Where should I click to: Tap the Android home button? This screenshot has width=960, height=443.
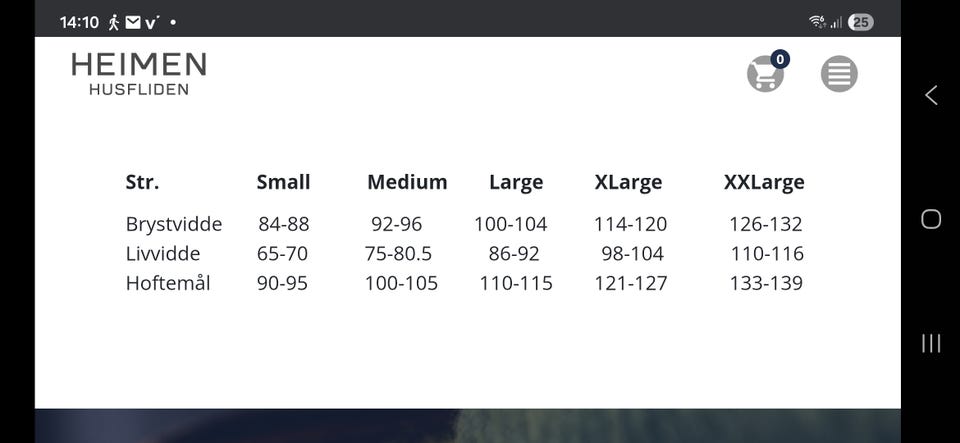click(931, 219)
